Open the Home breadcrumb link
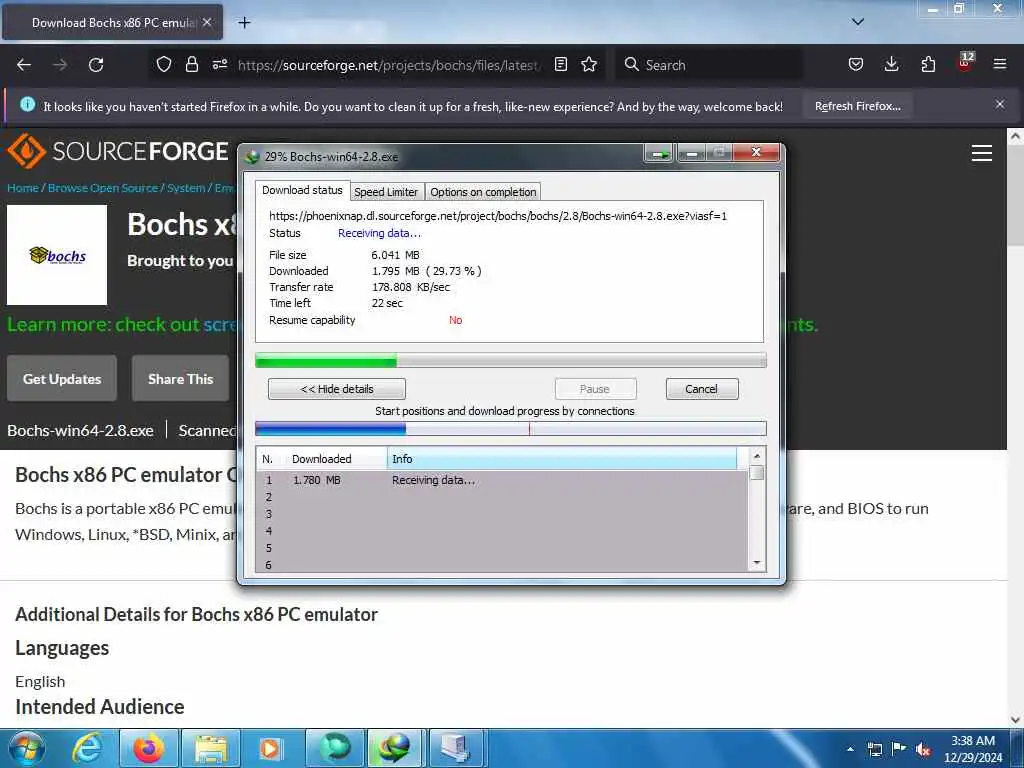Viewport: 1024px width, 768px height. point(23,188)
